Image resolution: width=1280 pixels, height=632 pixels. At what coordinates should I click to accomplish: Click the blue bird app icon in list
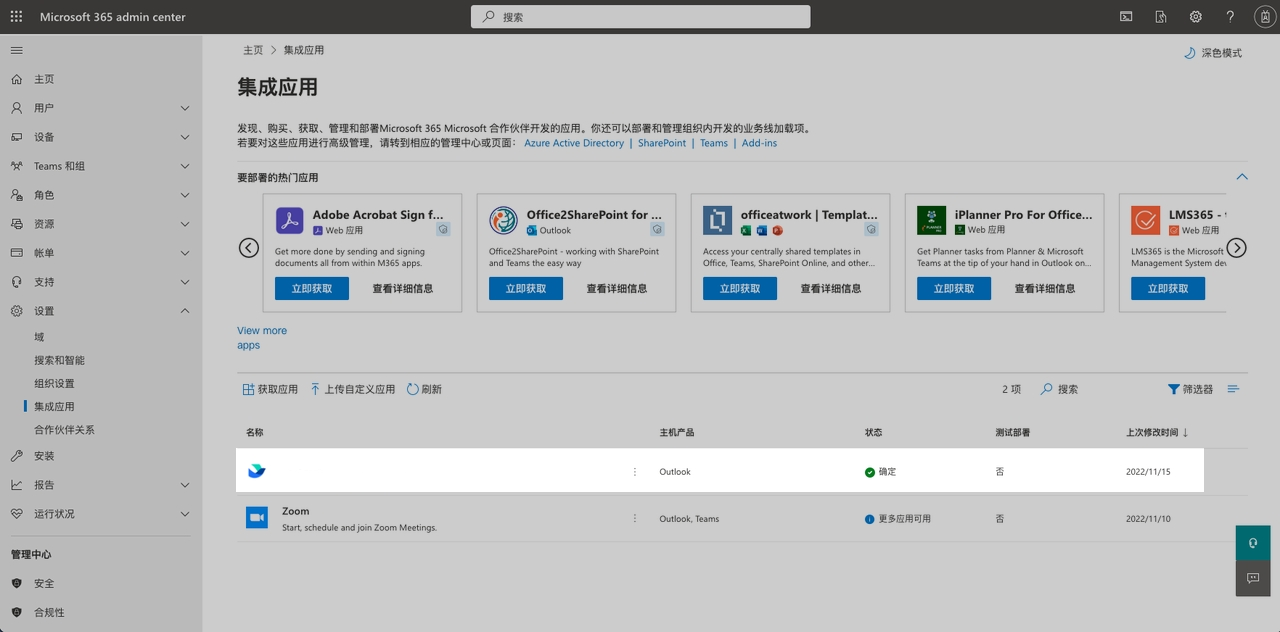point(257,471)
